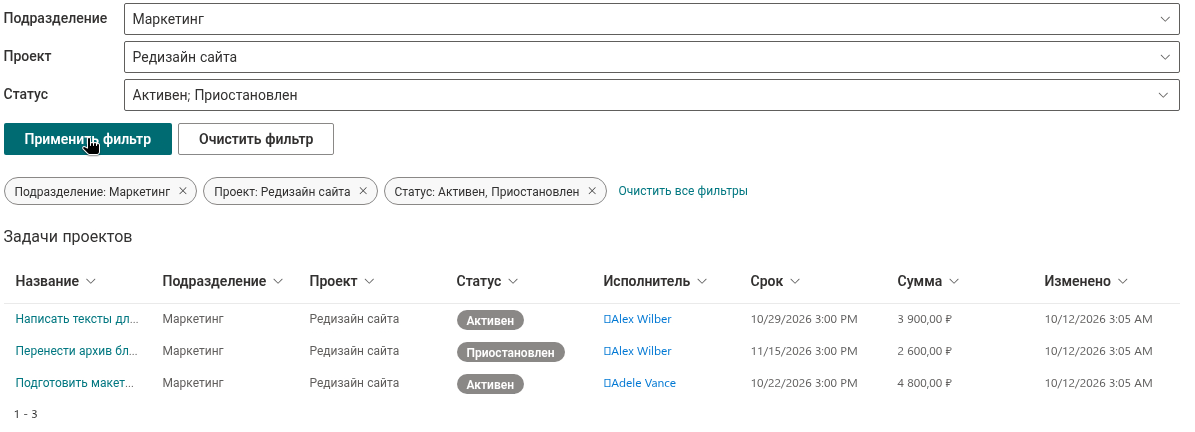The height and width of the screenshot is (432, 1195).
Task: Open the Изменено column header menu
Action: [1086, 281]
